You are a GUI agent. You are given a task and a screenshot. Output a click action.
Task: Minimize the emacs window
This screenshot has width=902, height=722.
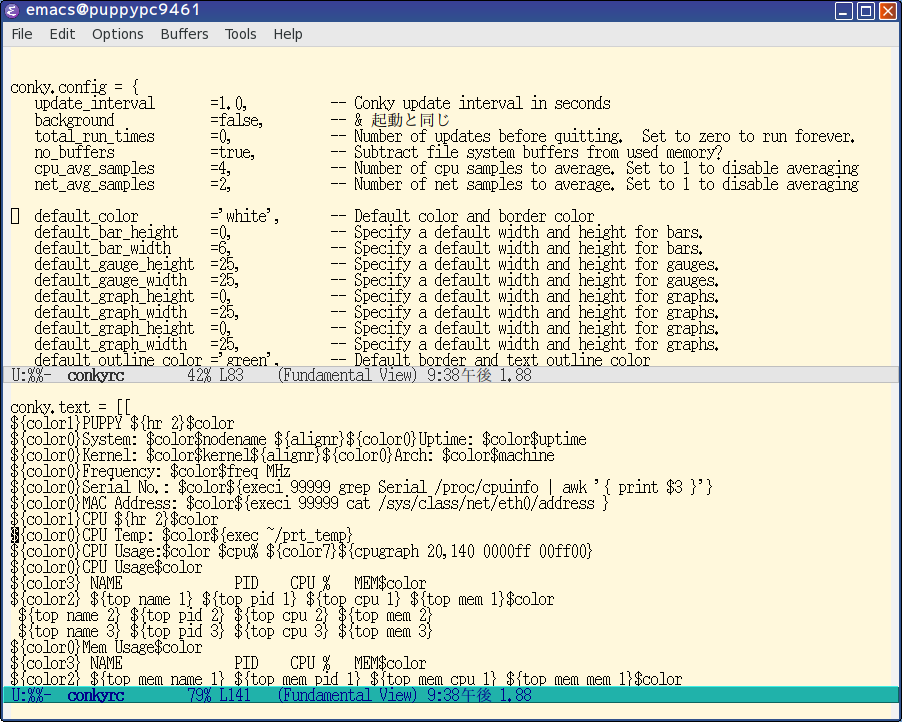click(x=844, y=11)
